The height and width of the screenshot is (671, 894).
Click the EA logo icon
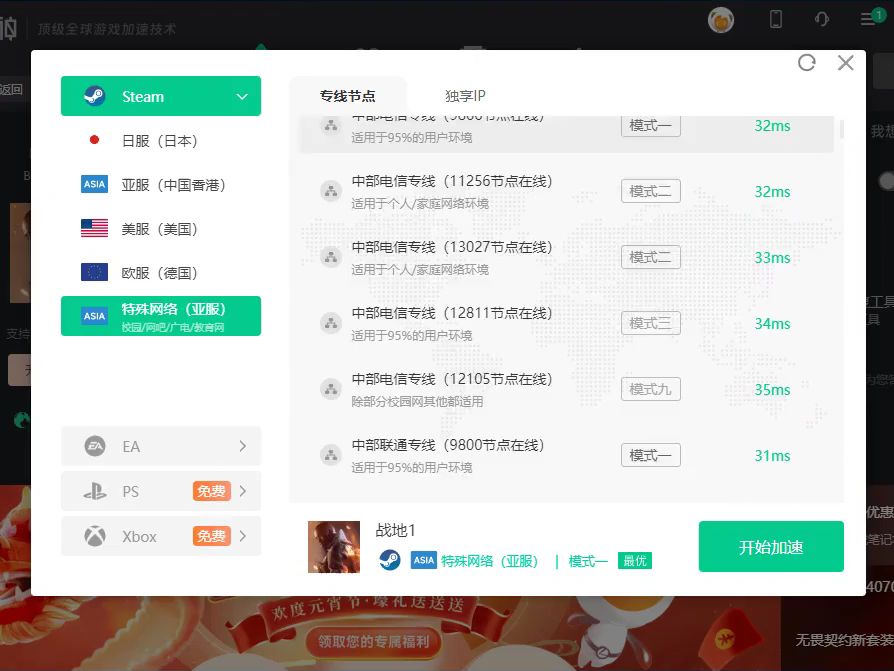coord(95,446)
